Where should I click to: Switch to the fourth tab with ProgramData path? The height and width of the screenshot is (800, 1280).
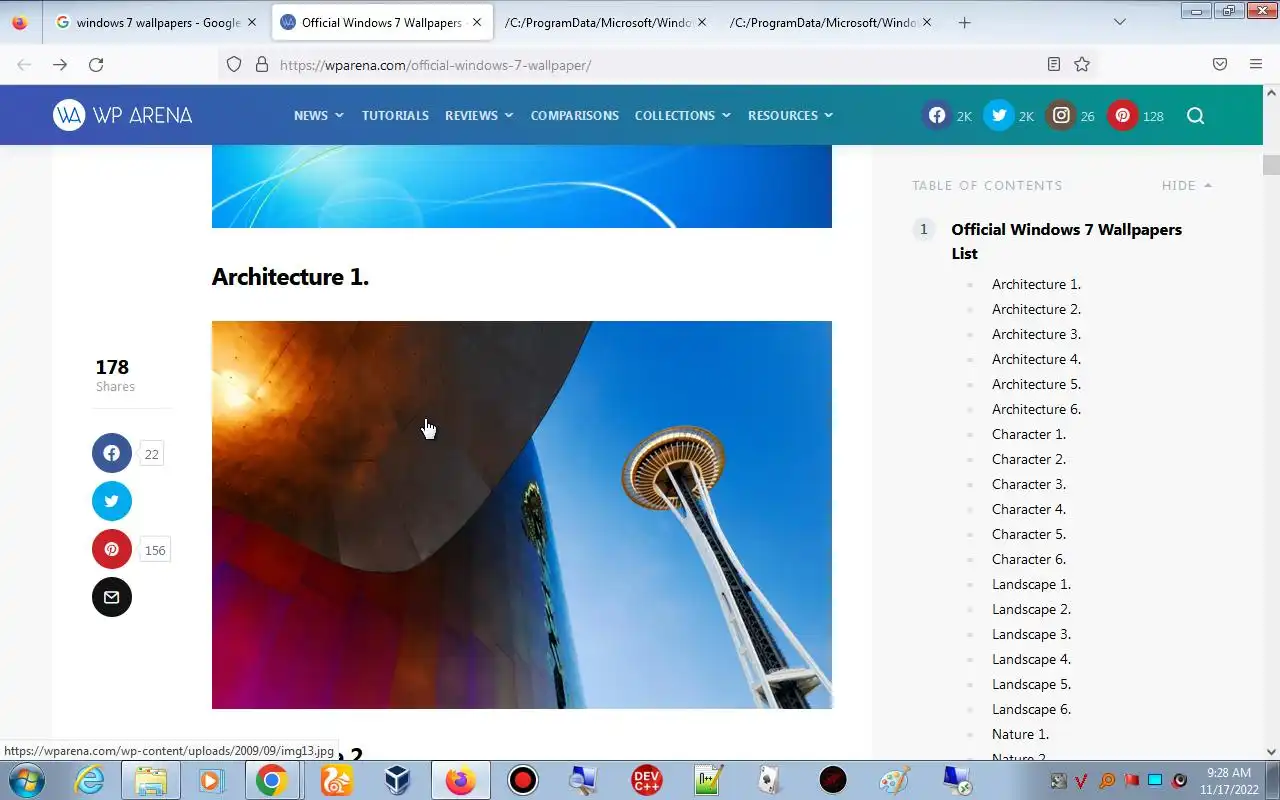pyautogui.click(x=831, y=22)
